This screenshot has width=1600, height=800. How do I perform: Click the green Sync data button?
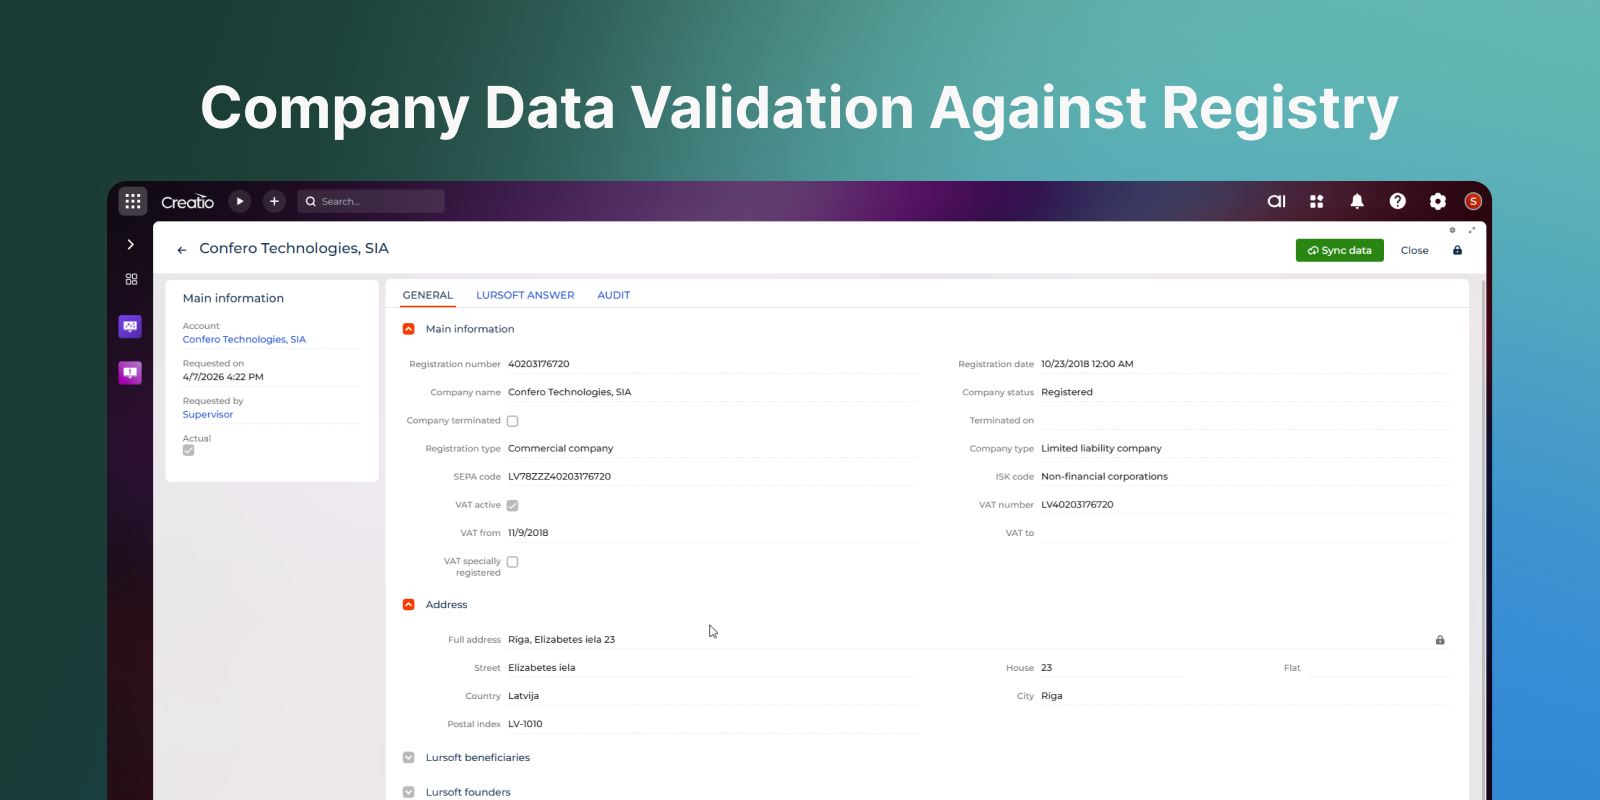pos(1339,250)
